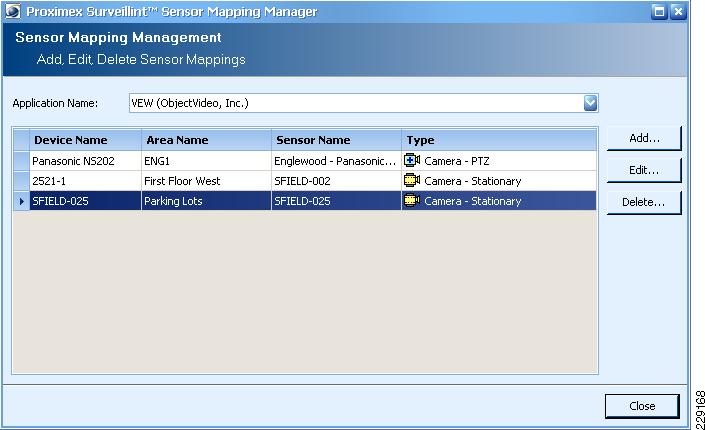The height and width of the screenshot is (430, 705).
Task: Click the row arrow indicator beside SFIELD-025
Action: (x=21, y=201)
